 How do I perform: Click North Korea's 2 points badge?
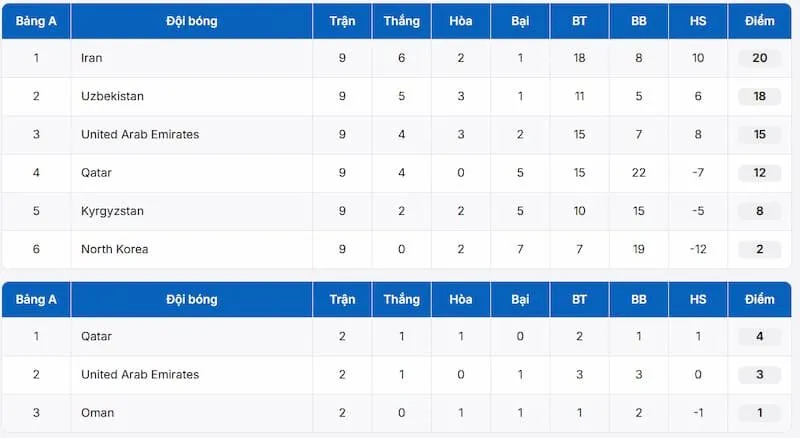coord(759,248)
